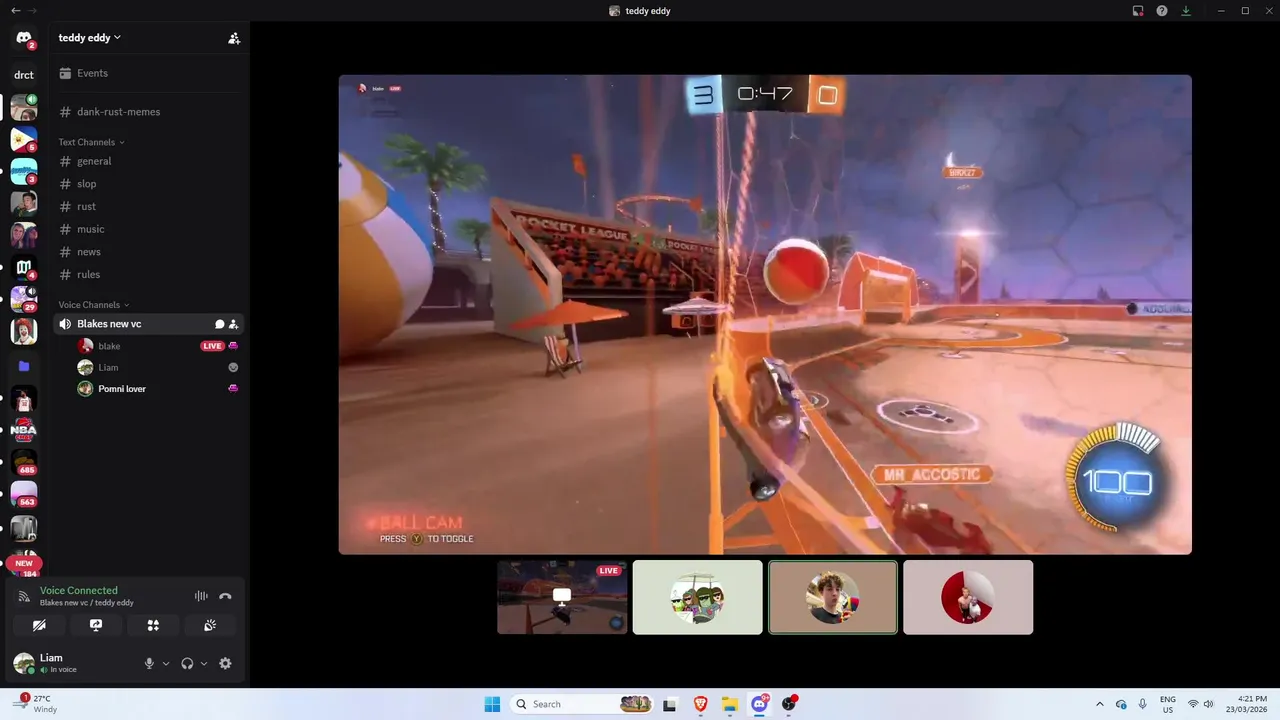
Task: Open File Explorer from taskbar
Action: tap(730, 704)
